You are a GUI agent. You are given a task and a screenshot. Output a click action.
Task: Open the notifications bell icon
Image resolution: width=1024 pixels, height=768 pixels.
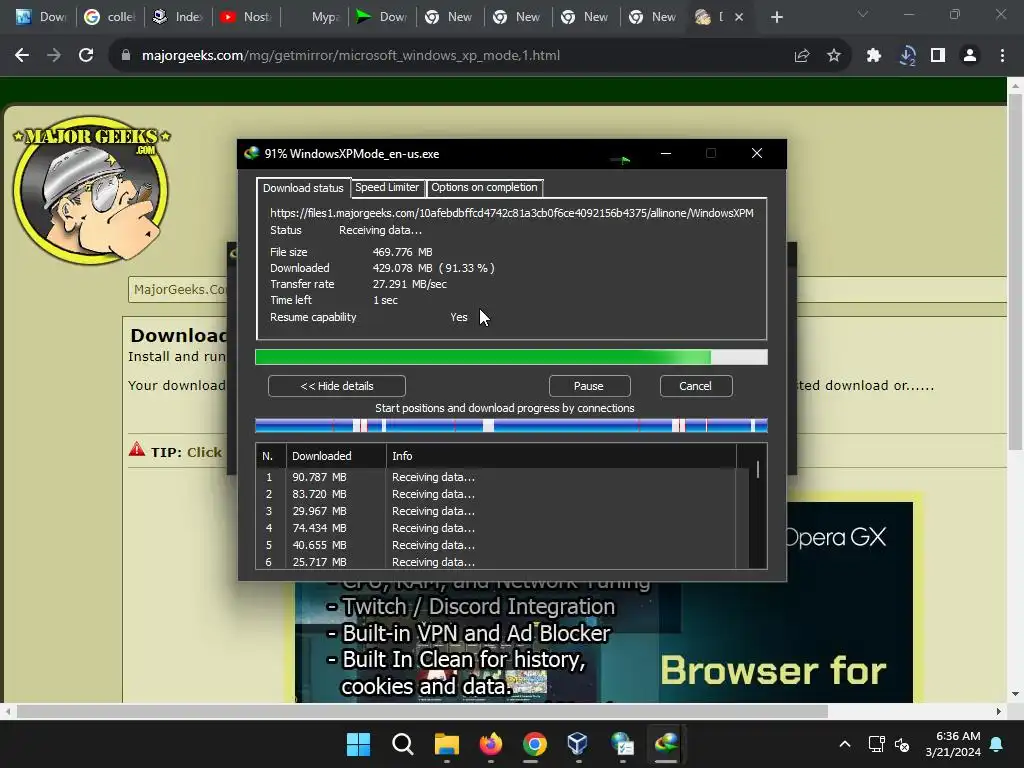pos(997,744)
